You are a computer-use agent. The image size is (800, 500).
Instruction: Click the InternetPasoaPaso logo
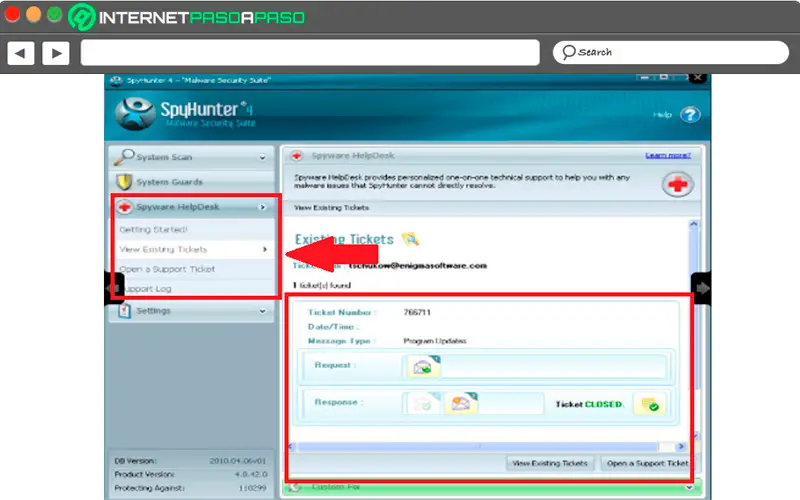pyautogui.click(x=187, y=17)
